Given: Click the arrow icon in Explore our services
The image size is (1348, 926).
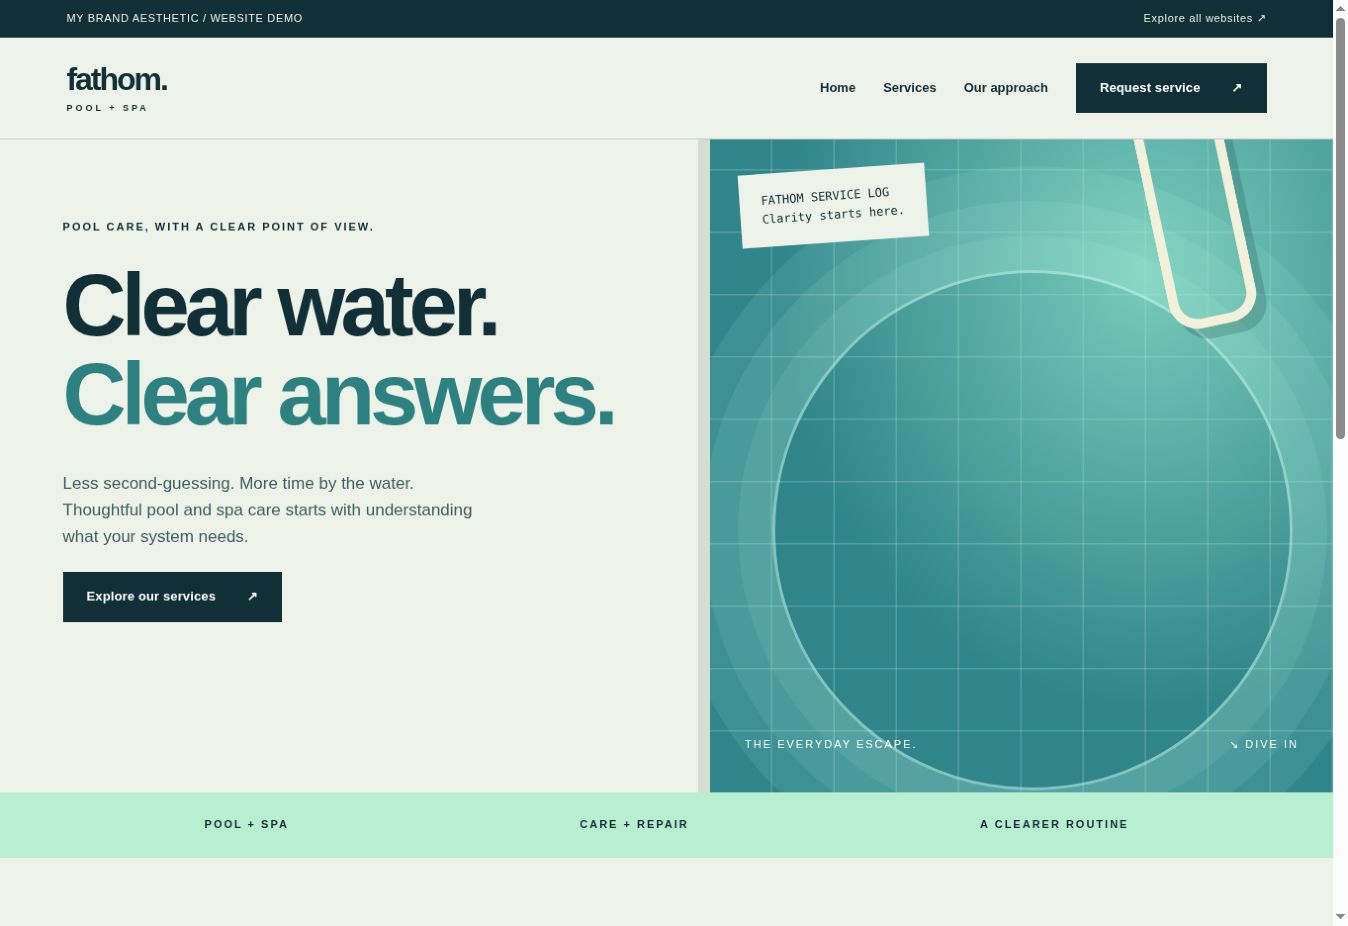Looking at the screenshot, I should pyautogui.click(x=252, y=597).
